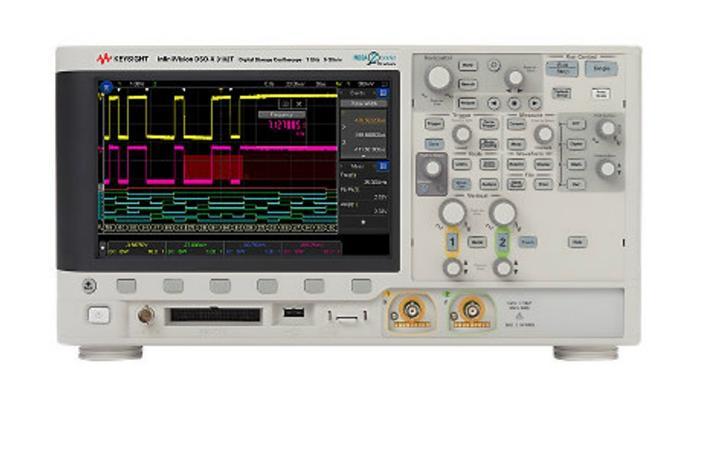Push channel 1 vertical scale knob

(453, 213)
